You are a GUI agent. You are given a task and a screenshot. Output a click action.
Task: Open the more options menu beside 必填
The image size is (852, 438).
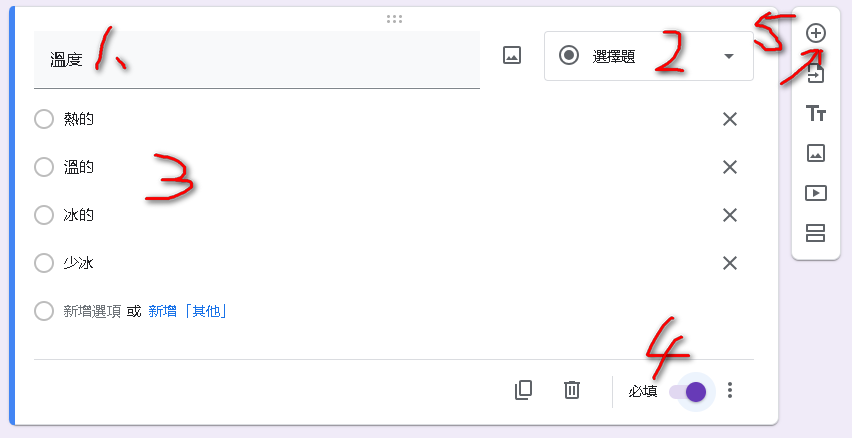coord(730,390)
